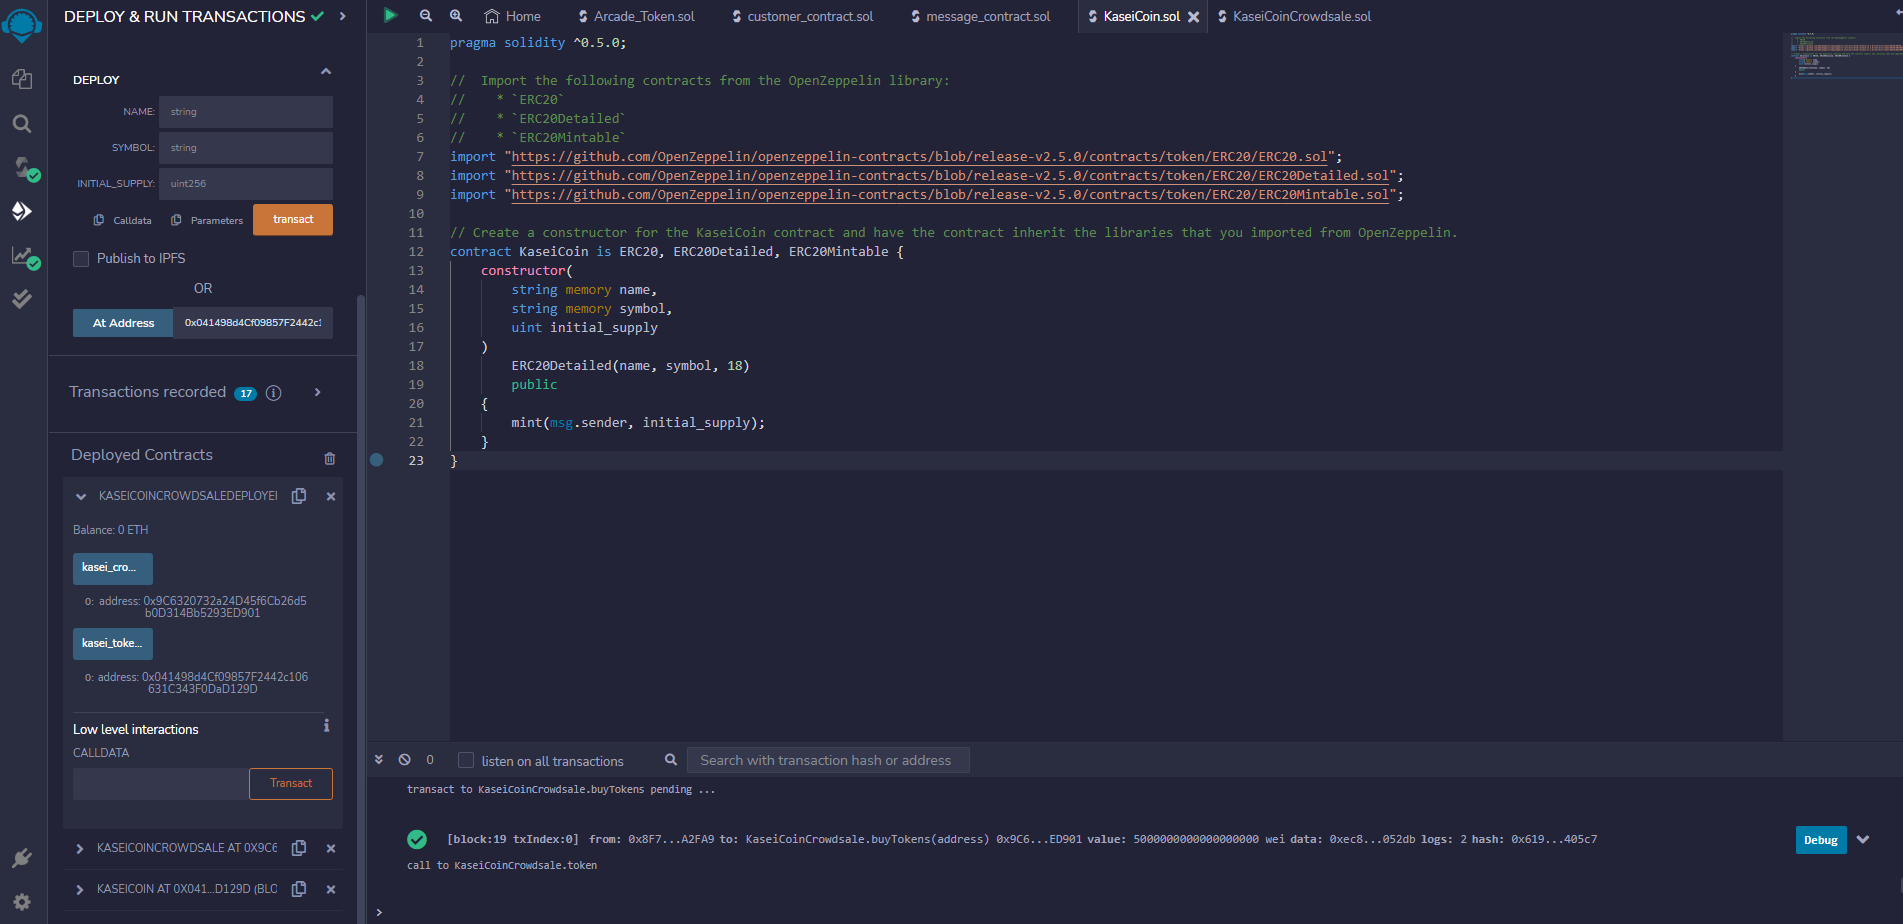Clear the terminal console icon
Image resolution: width=1903 pixels, height=924 pixels.
point(405,760)
